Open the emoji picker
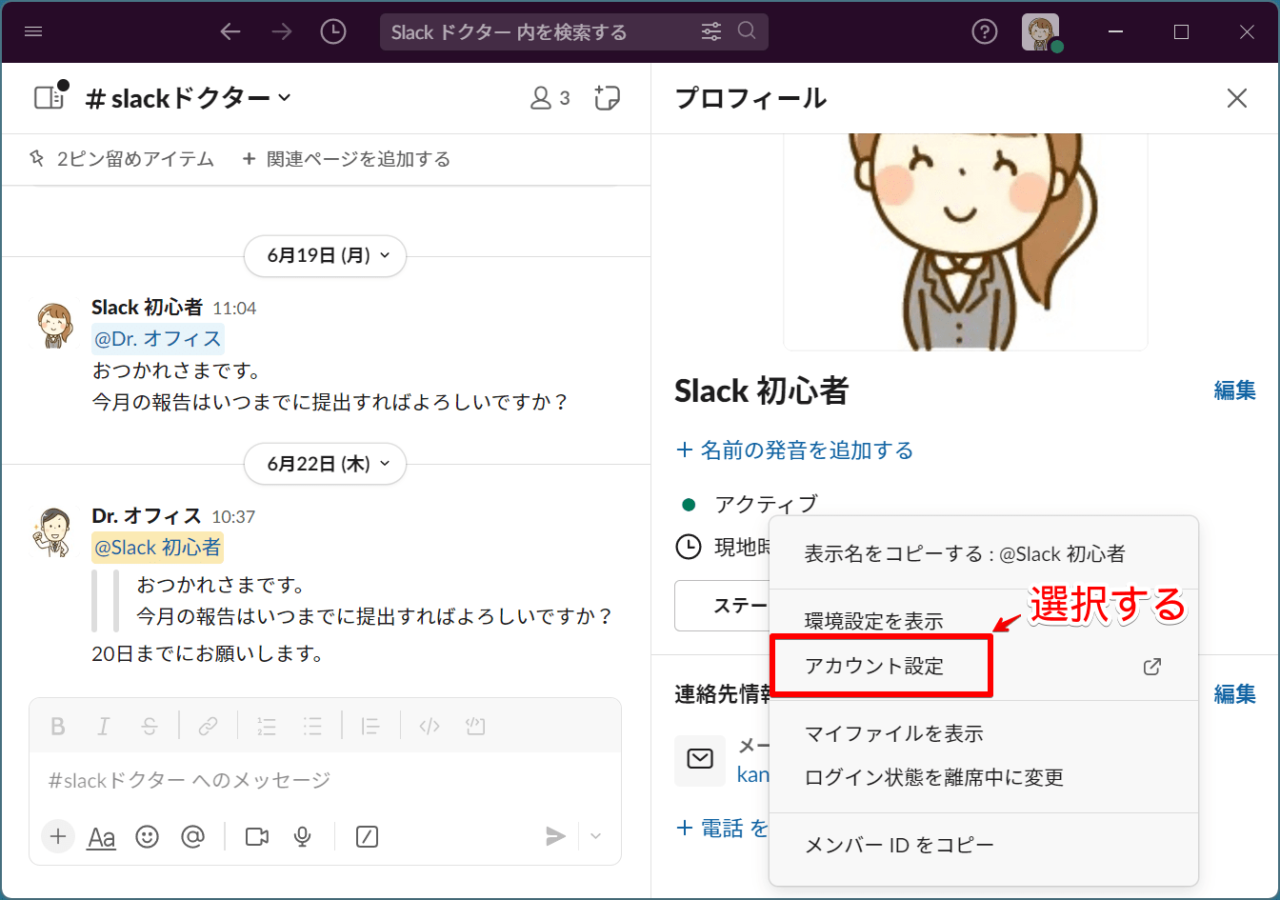Image resolution: width=1280 pixels, height=900 pixels. 148,836
